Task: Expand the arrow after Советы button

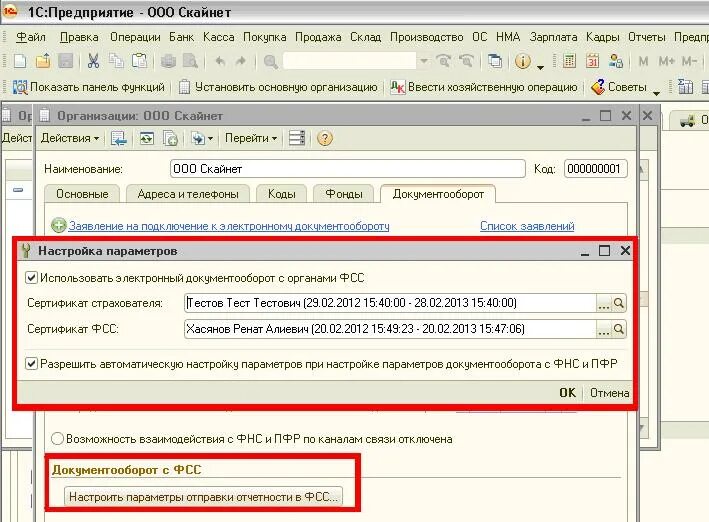Action: click(656, 93)
